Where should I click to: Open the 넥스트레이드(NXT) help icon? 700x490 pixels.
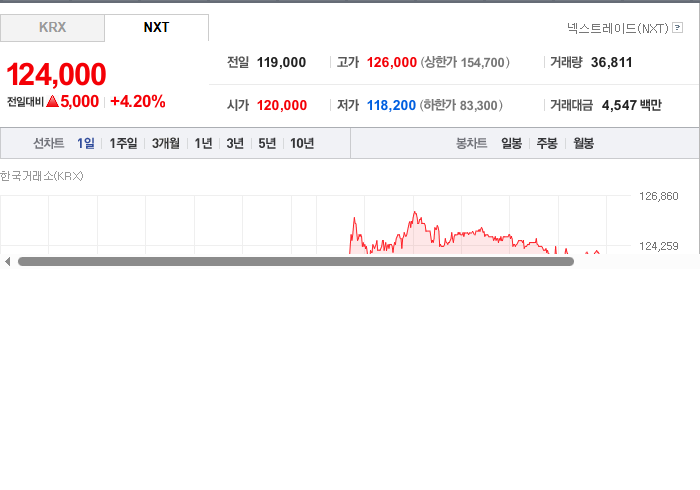tap(677, 28)
